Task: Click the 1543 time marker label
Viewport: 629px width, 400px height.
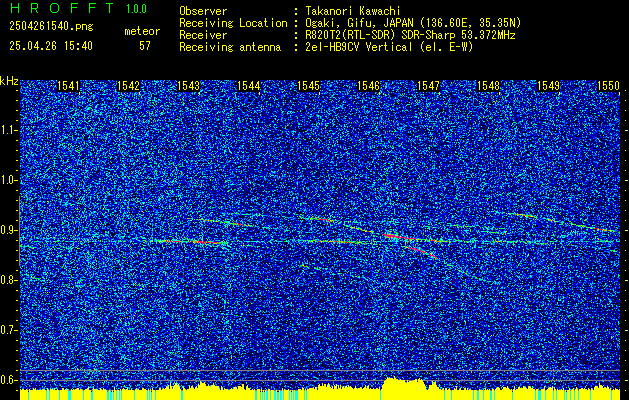Action: [x=189, y=86]
